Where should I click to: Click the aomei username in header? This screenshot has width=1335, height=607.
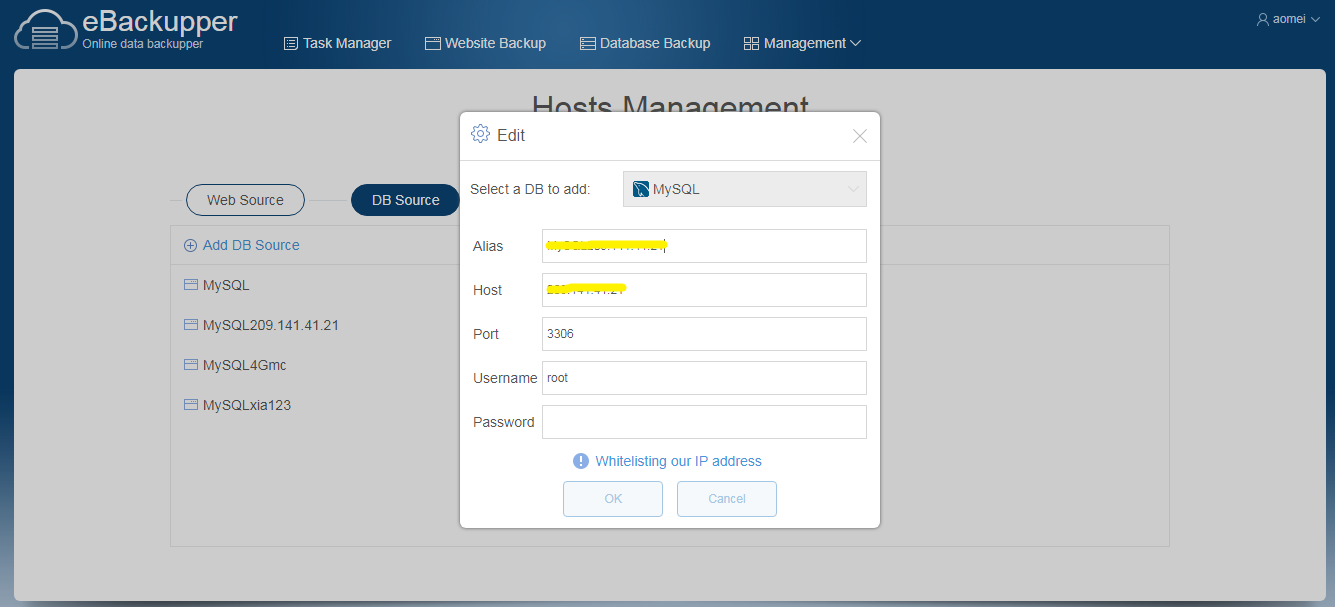click(1289, 19)
